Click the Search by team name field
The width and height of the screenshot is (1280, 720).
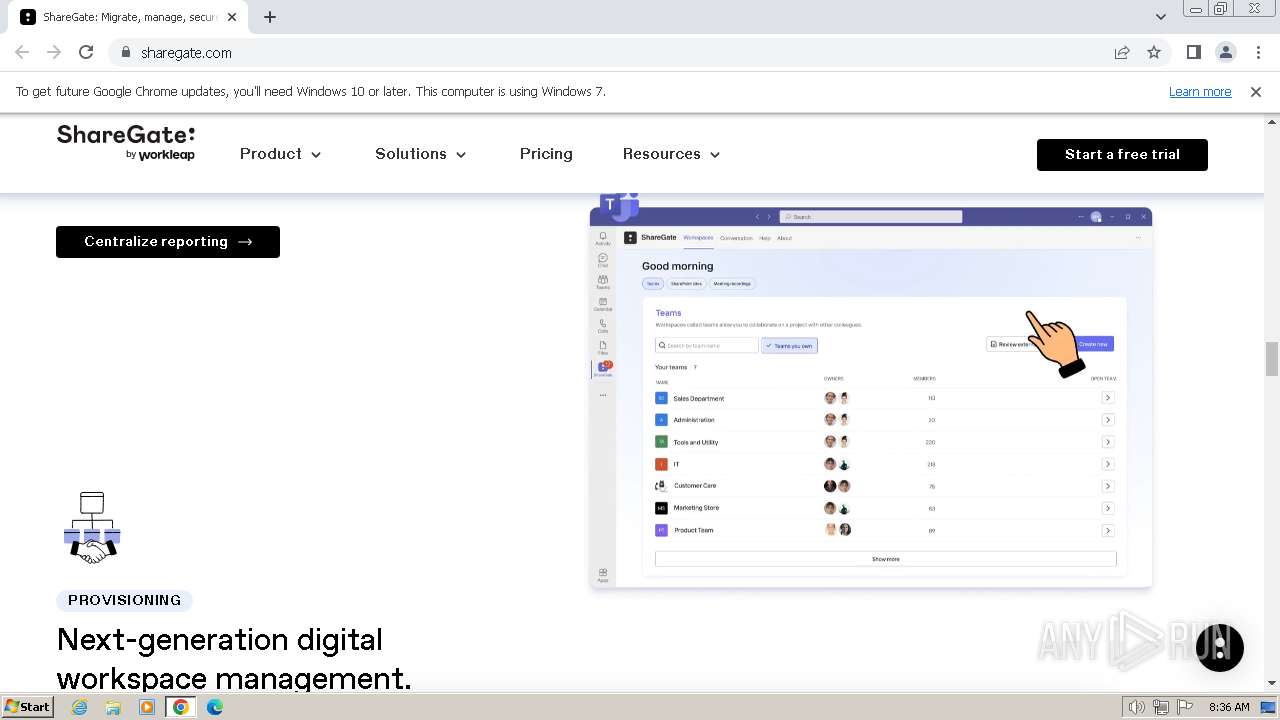click(x=707, y=345)
